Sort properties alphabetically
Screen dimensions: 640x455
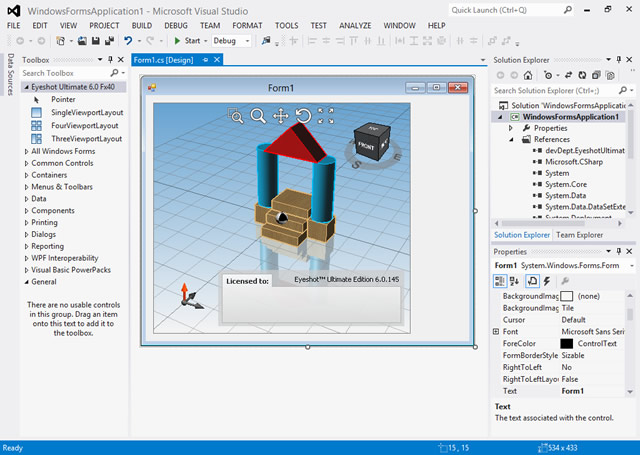click(514, 281)
